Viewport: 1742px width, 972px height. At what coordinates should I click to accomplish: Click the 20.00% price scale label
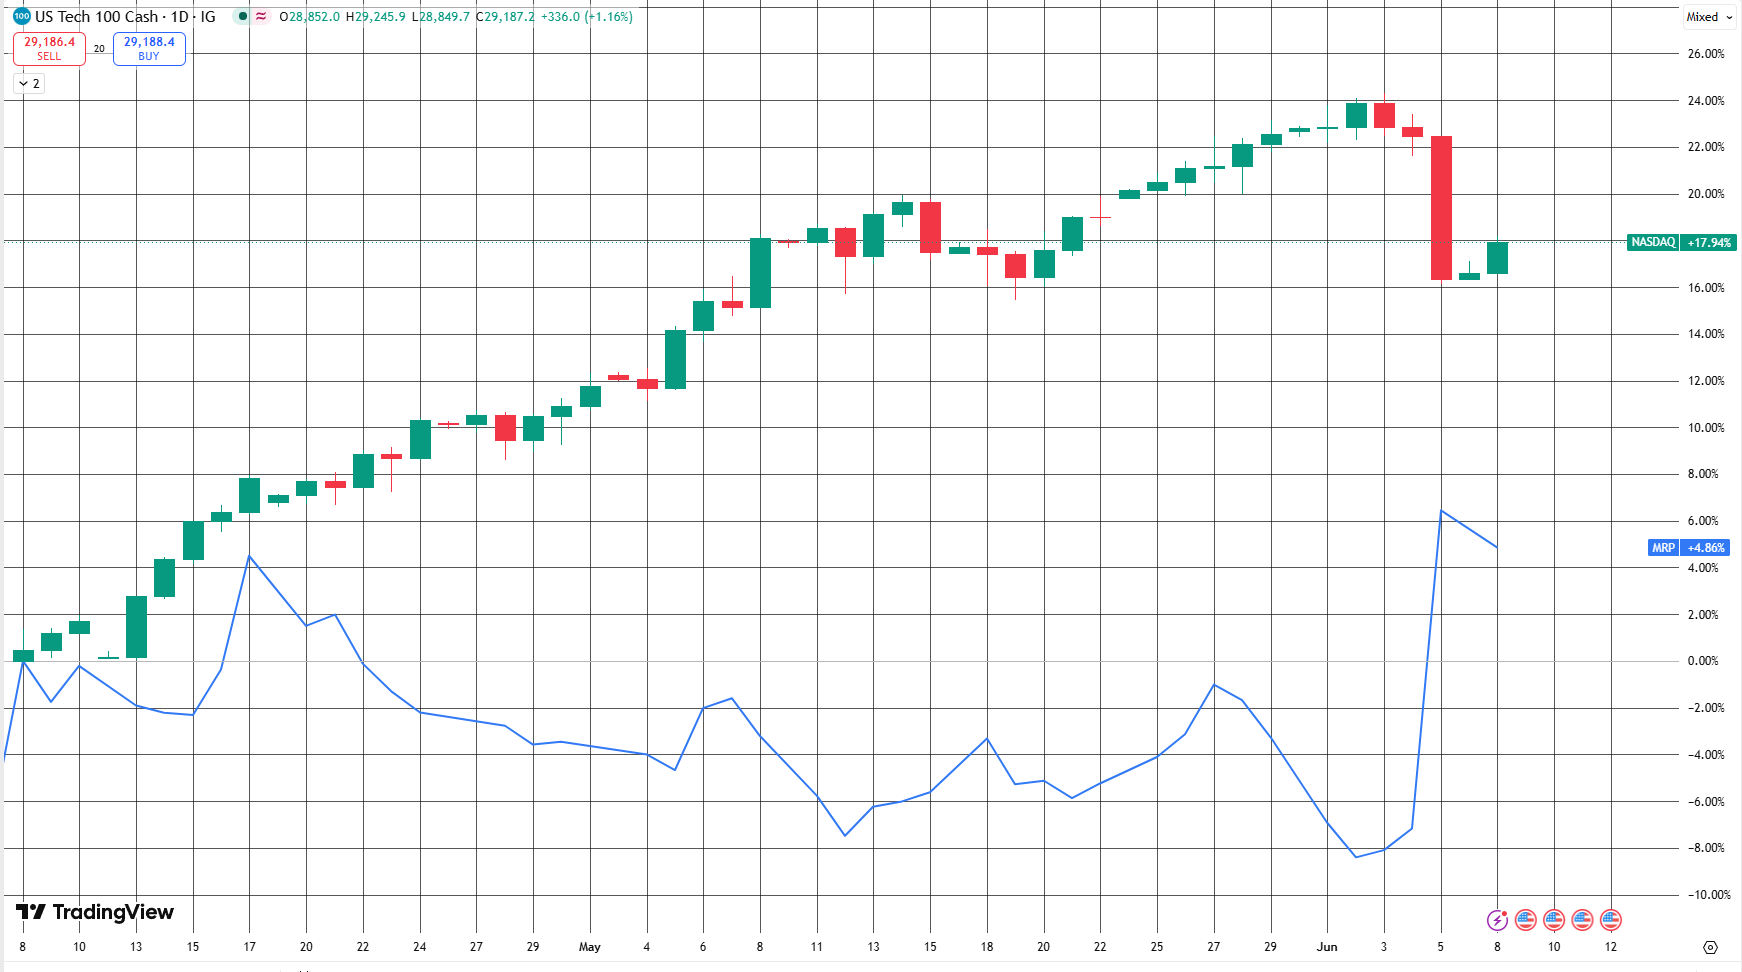pos(1706,194)
